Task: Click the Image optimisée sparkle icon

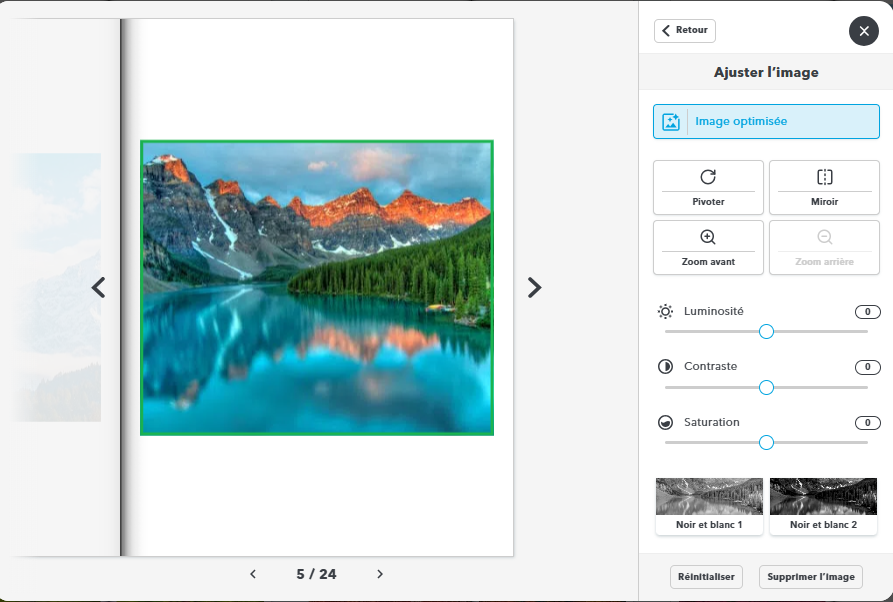Action: (671, 122)
